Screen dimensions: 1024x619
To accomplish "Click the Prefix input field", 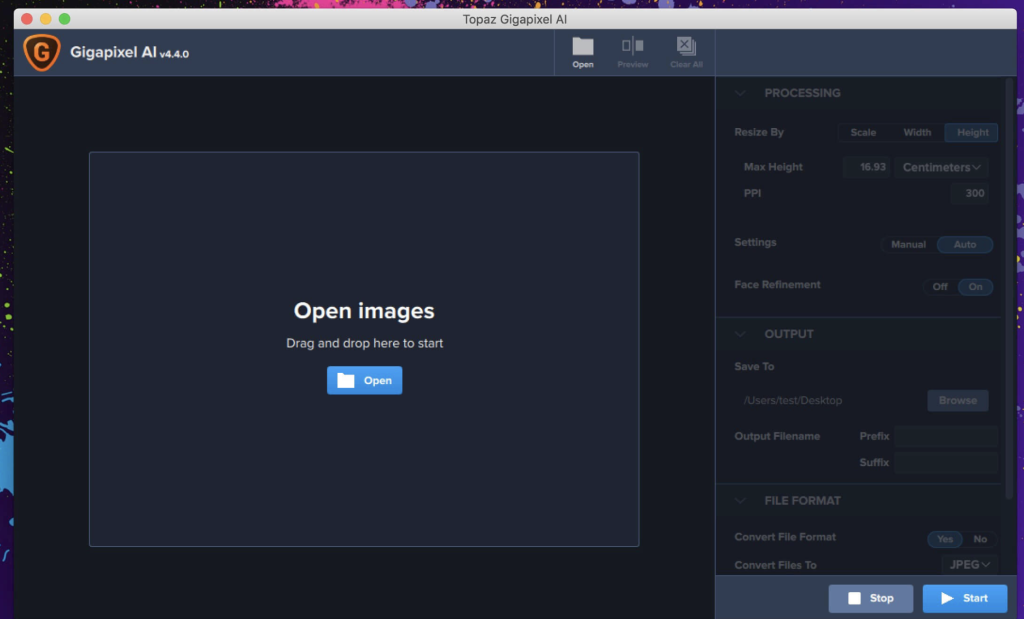I will tap(946, 436).
